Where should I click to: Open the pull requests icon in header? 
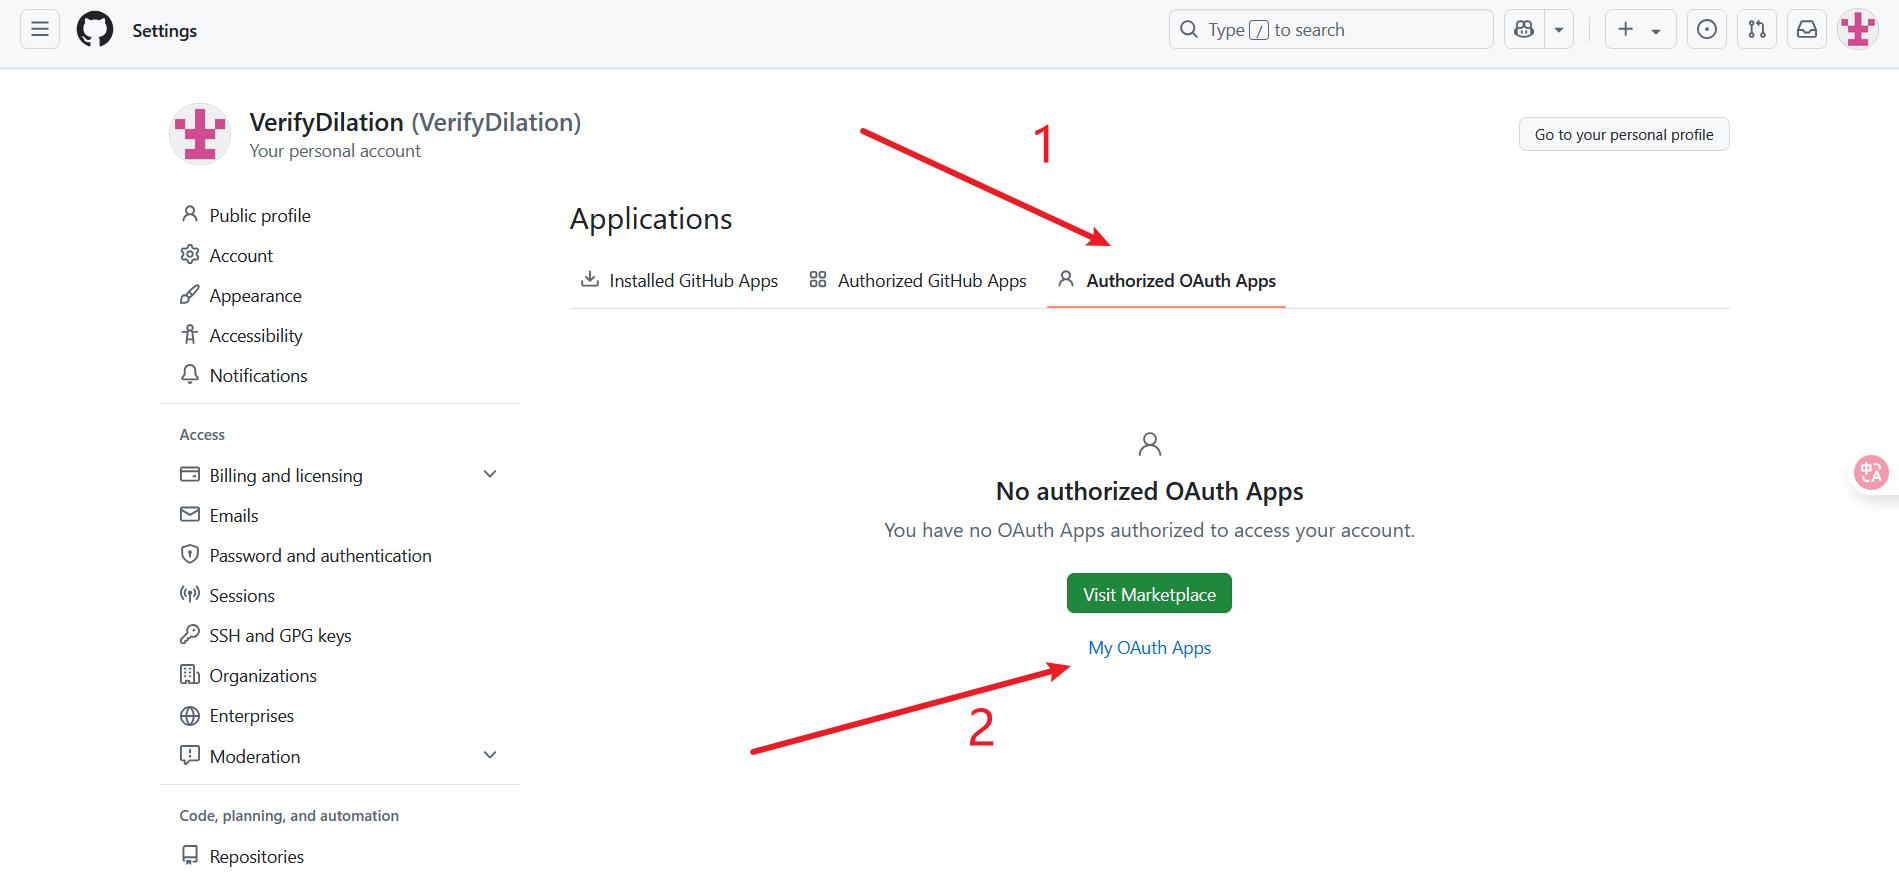point(1757,30)
